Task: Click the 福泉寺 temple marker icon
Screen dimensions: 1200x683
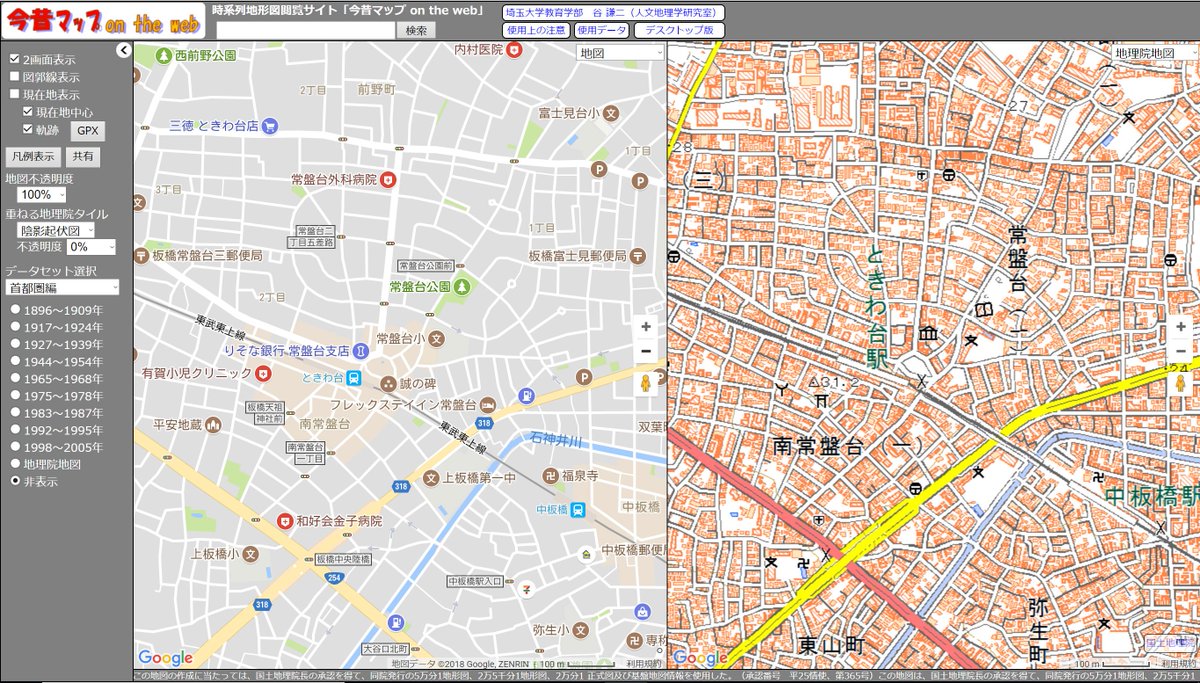Action: (x=550, y=474)
